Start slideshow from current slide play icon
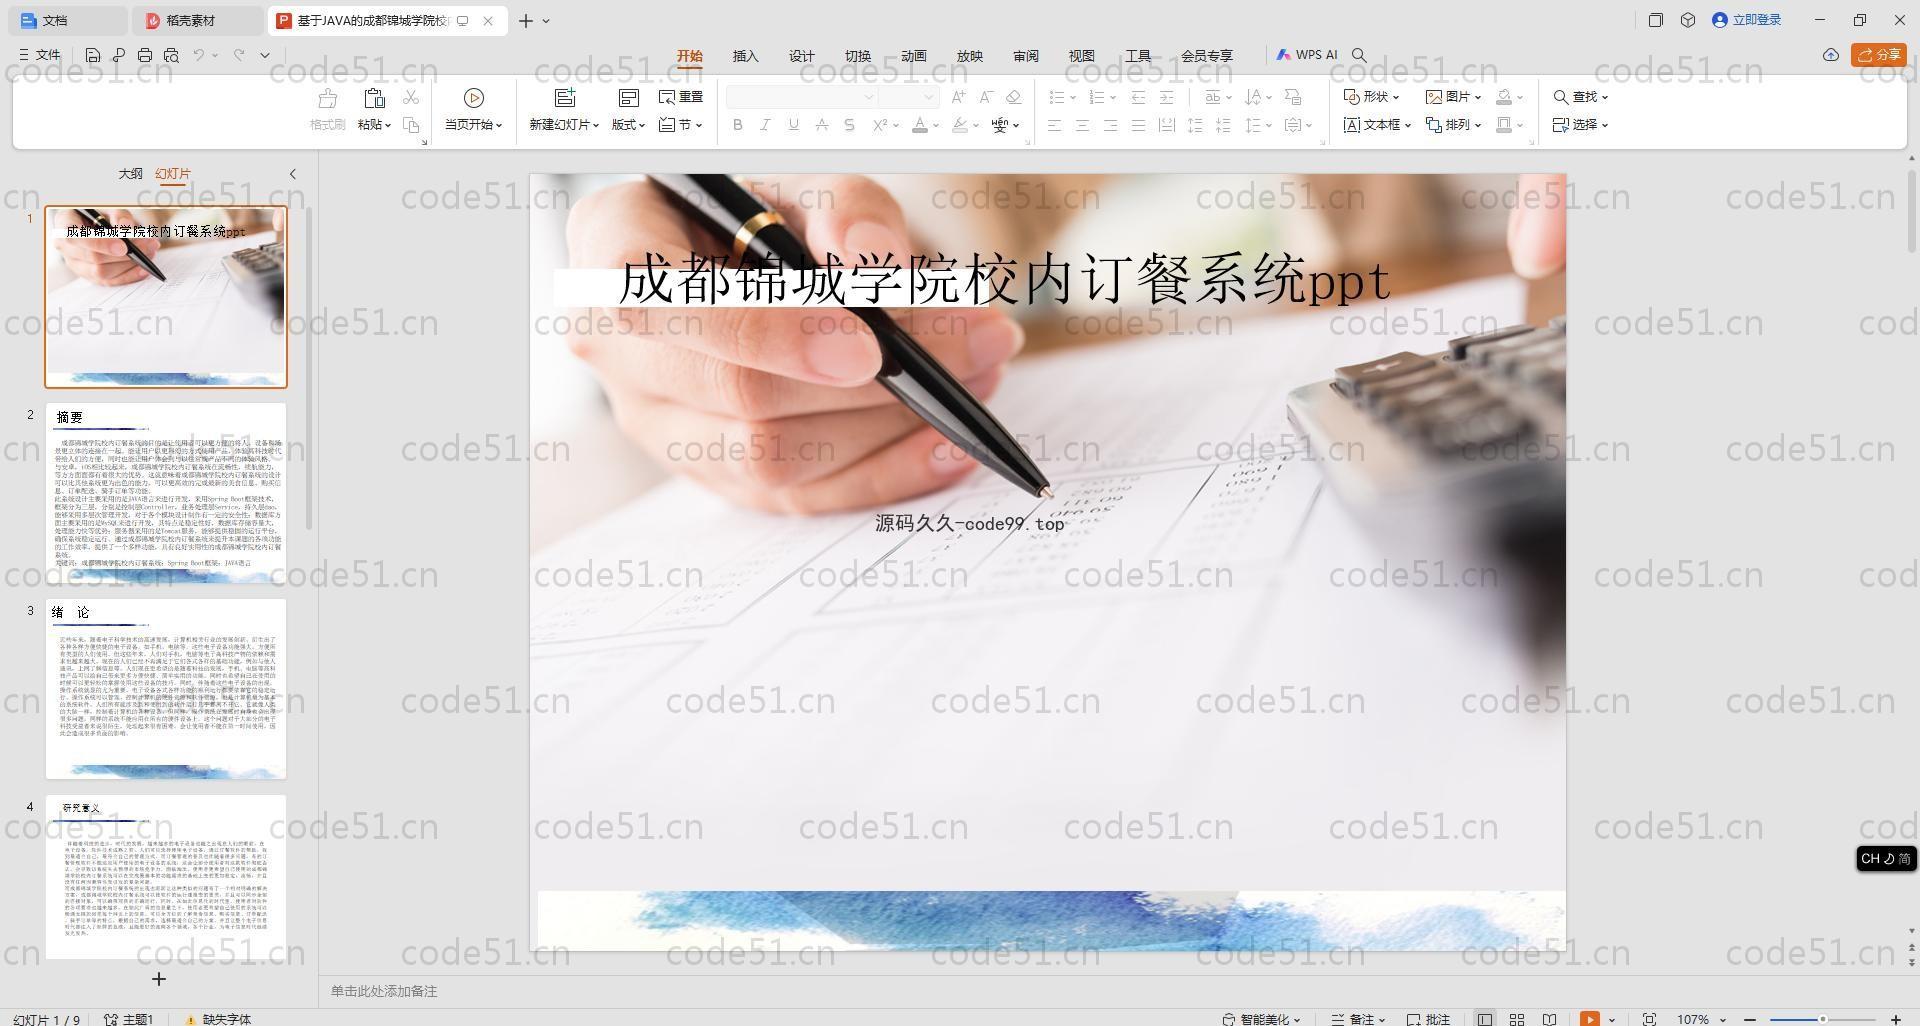1920x1026 pixels. 474,98
